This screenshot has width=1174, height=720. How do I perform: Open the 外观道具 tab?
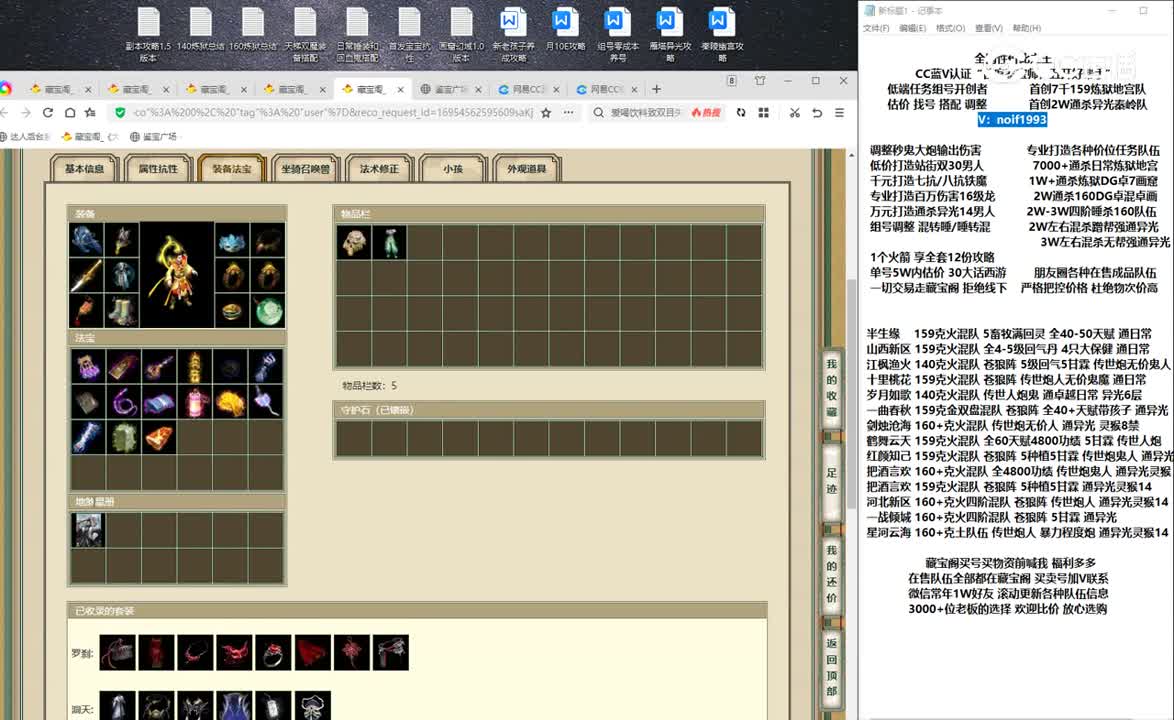click(526, 168)
